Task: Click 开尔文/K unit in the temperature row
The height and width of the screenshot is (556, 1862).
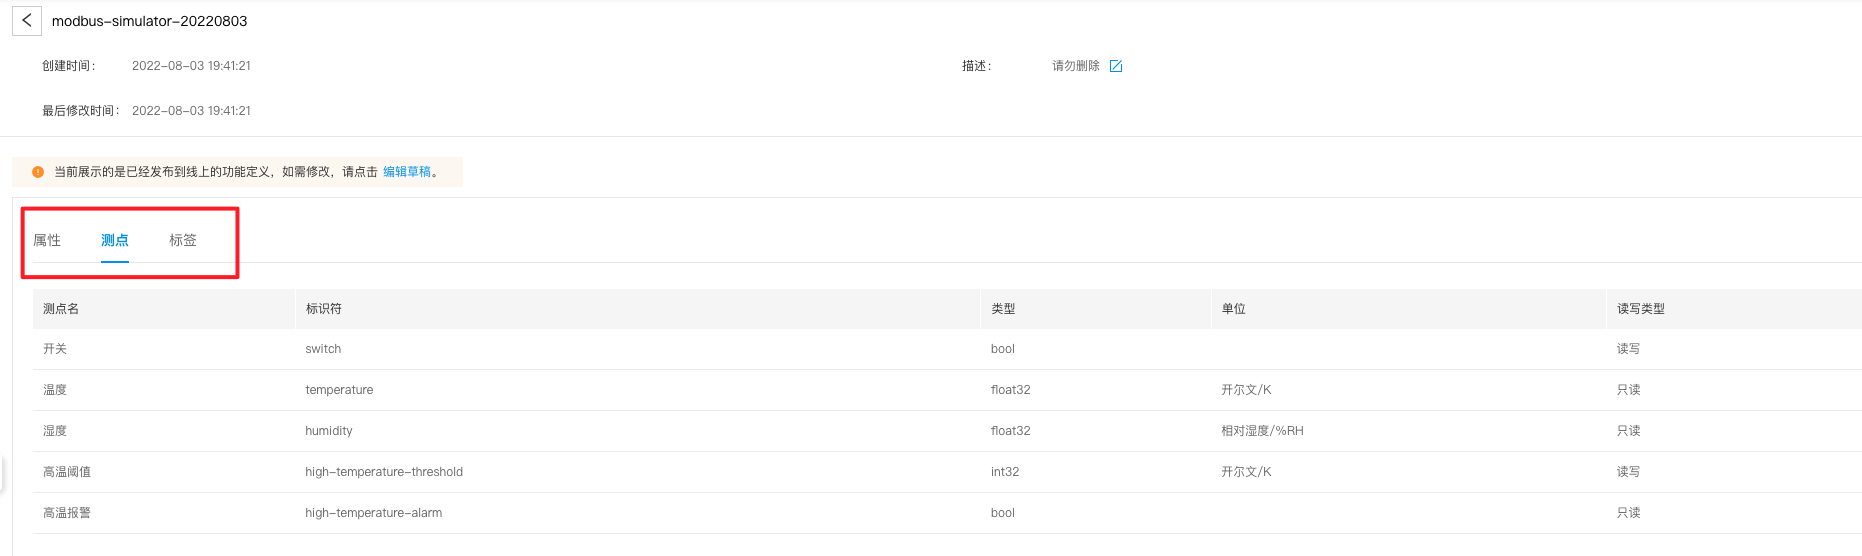Action: click(1246, 390)
